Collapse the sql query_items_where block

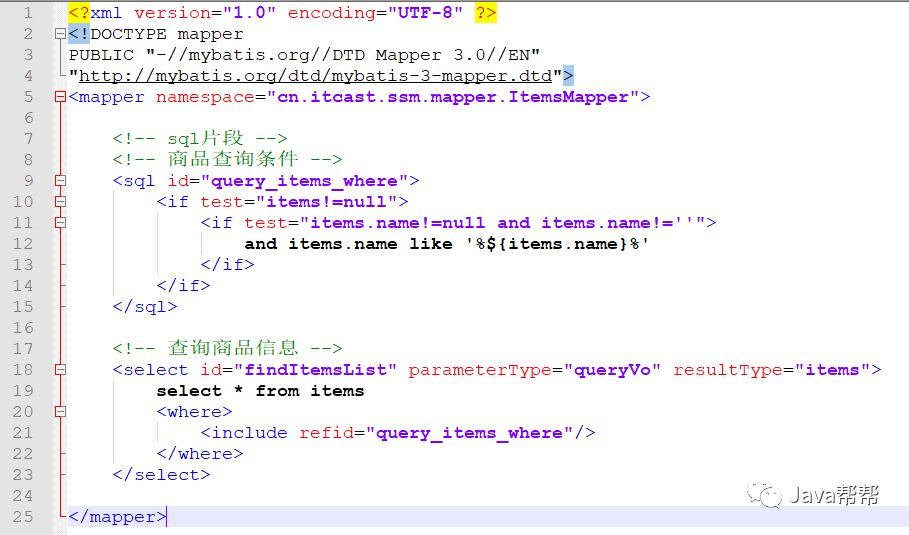(61, 181)
